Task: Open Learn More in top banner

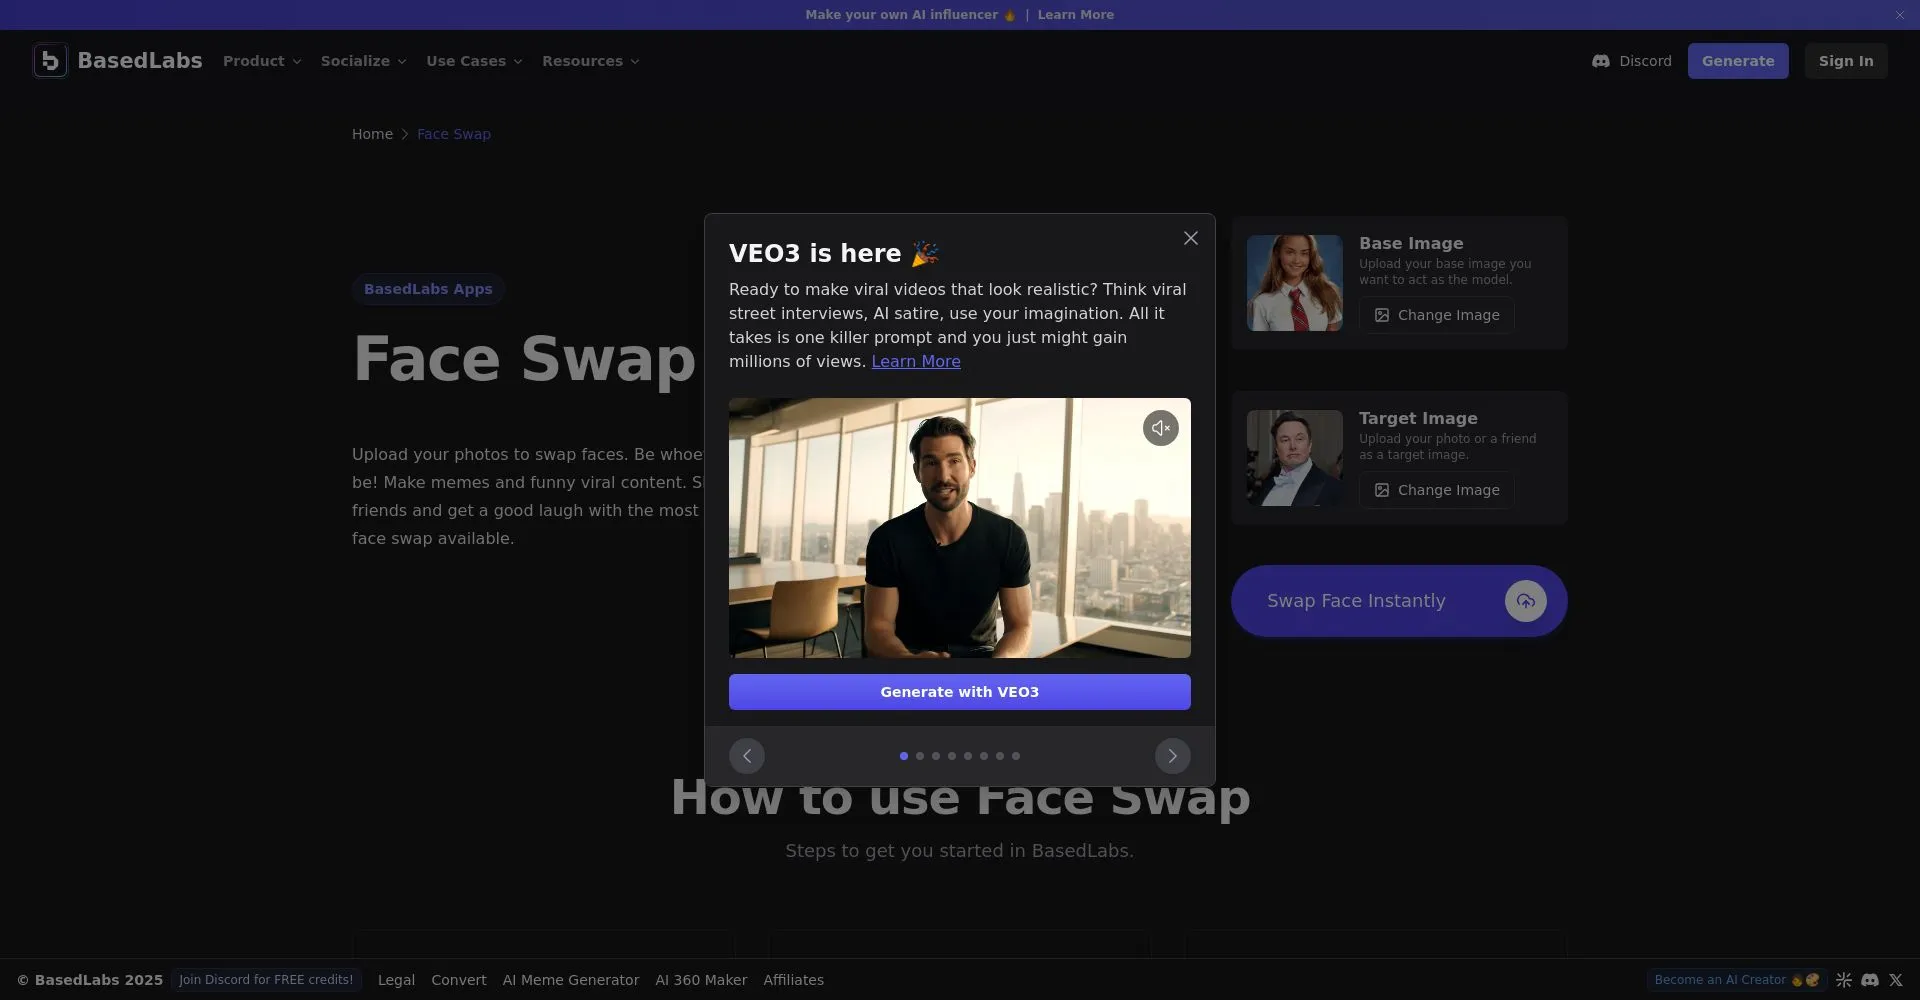Action: pos(1075,15)
